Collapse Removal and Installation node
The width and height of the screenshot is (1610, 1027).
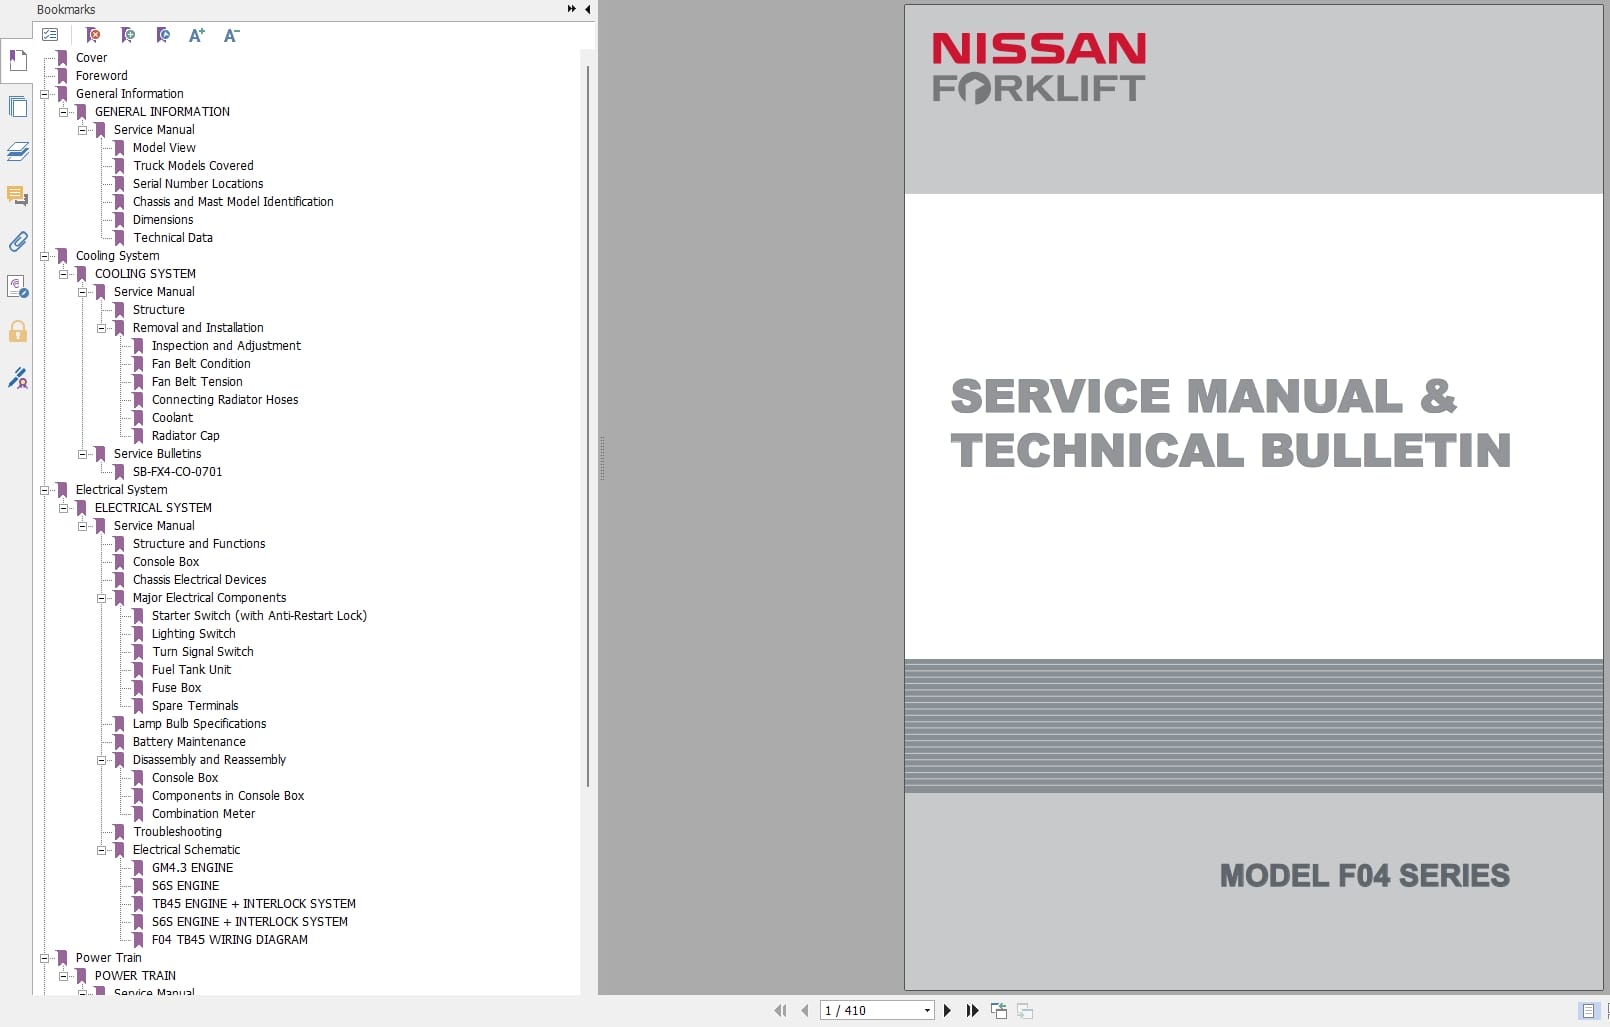(x=101, y=328)
